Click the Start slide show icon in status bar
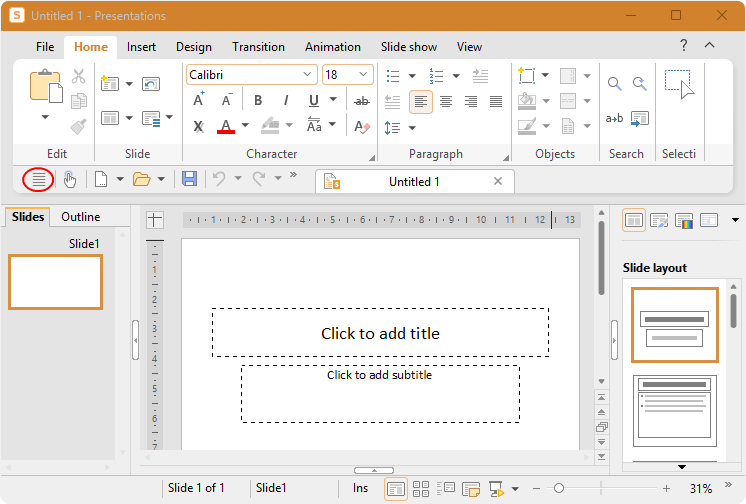746x504 pixels. click(x=496, y=489)
